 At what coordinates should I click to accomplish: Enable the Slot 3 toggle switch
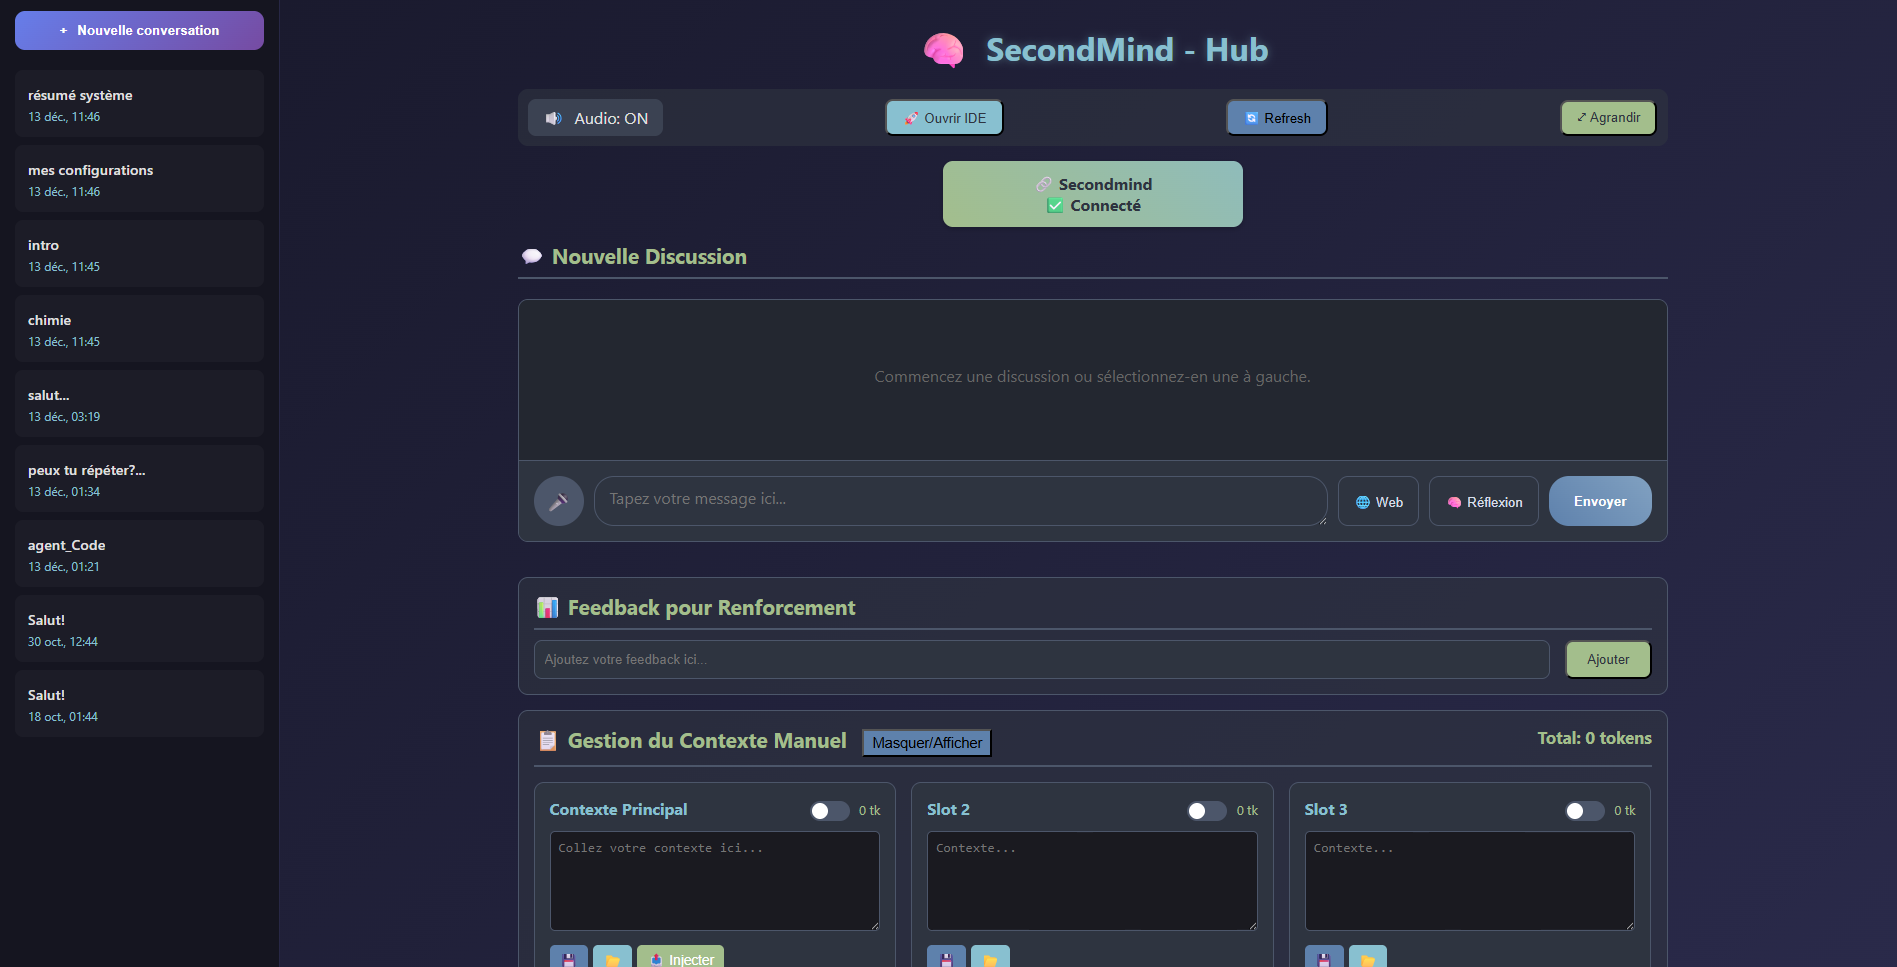tap(1584, 811)
